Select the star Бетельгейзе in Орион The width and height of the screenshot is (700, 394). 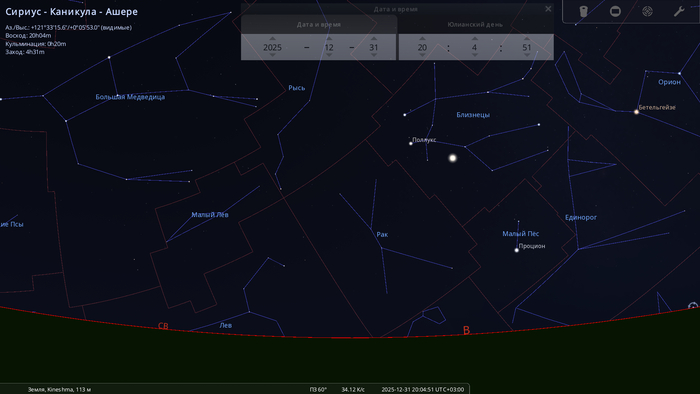pyautogui.click(x=637, y=112)
